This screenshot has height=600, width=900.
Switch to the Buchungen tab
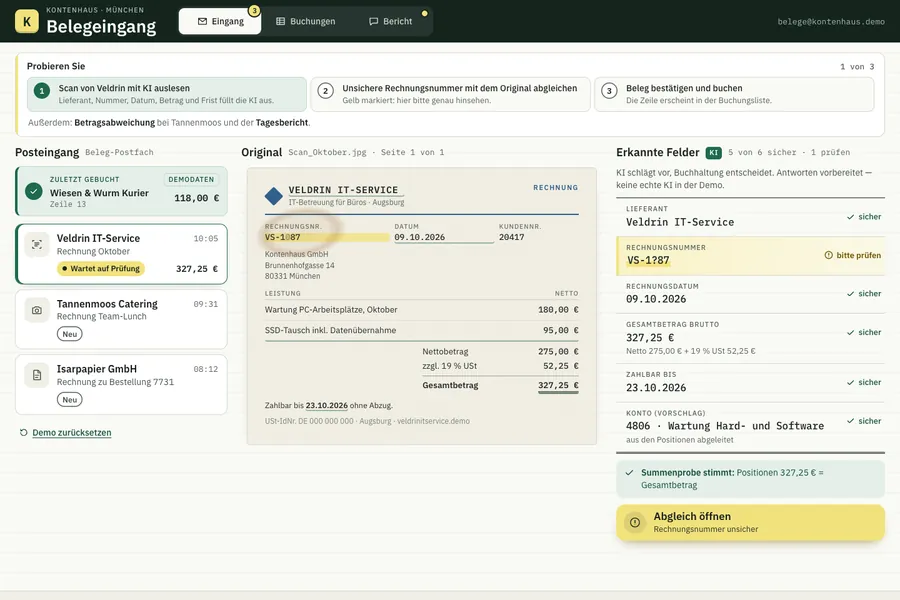305,21
